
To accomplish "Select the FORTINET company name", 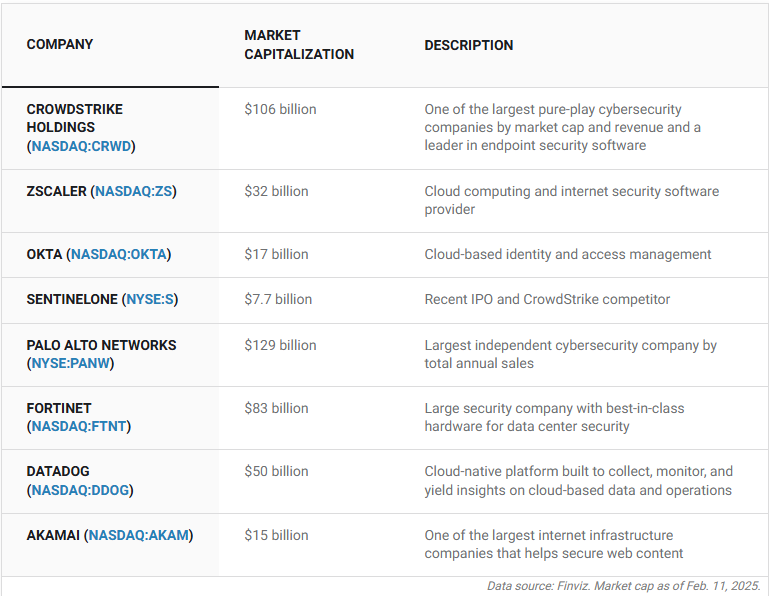I will tap(59, 408).
